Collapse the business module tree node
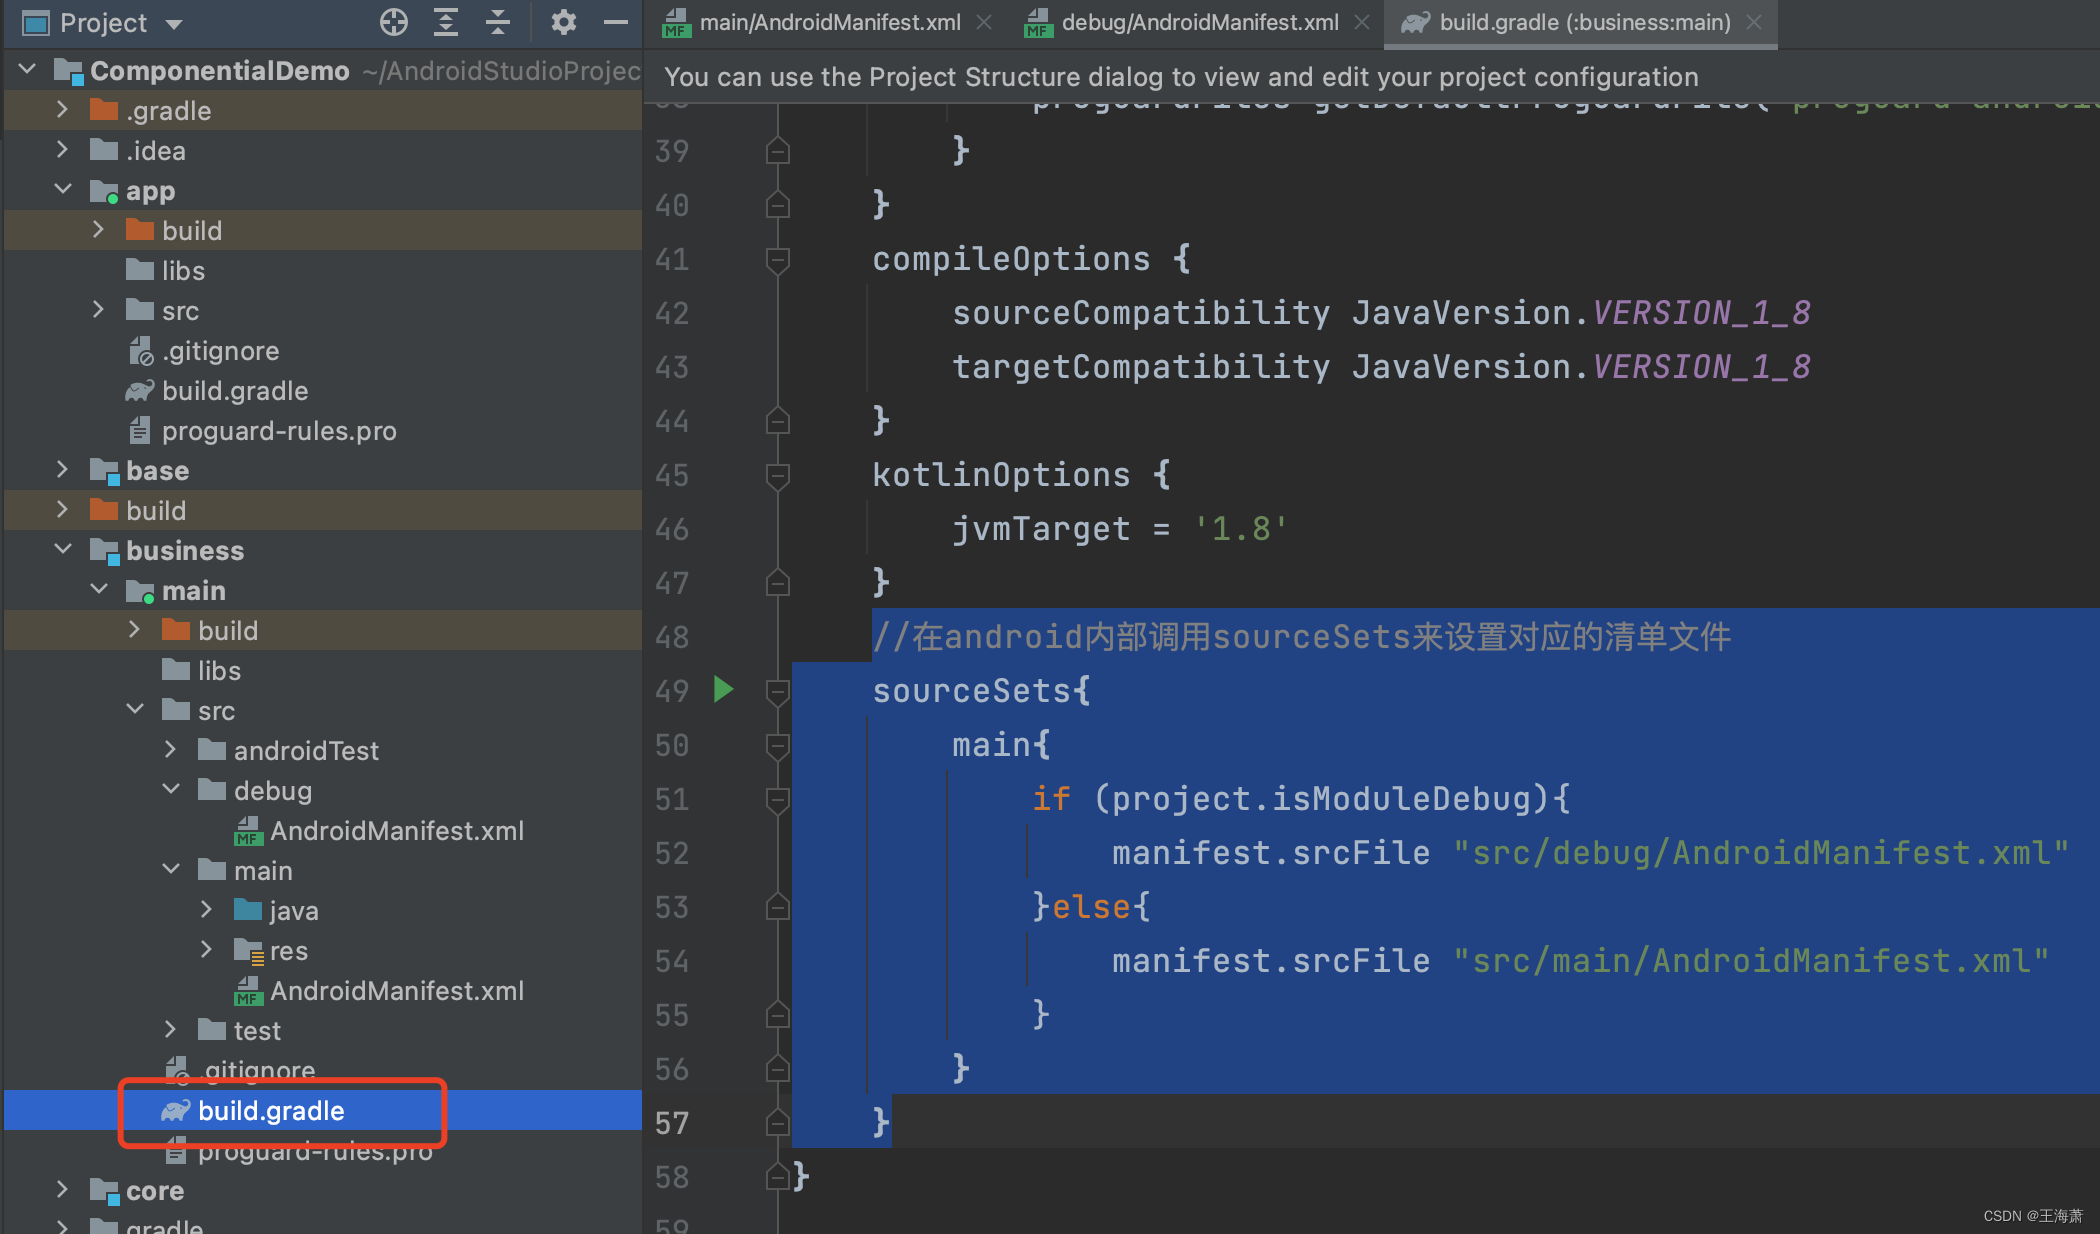Screen dimensions: 2100x1234 point(63,550)
